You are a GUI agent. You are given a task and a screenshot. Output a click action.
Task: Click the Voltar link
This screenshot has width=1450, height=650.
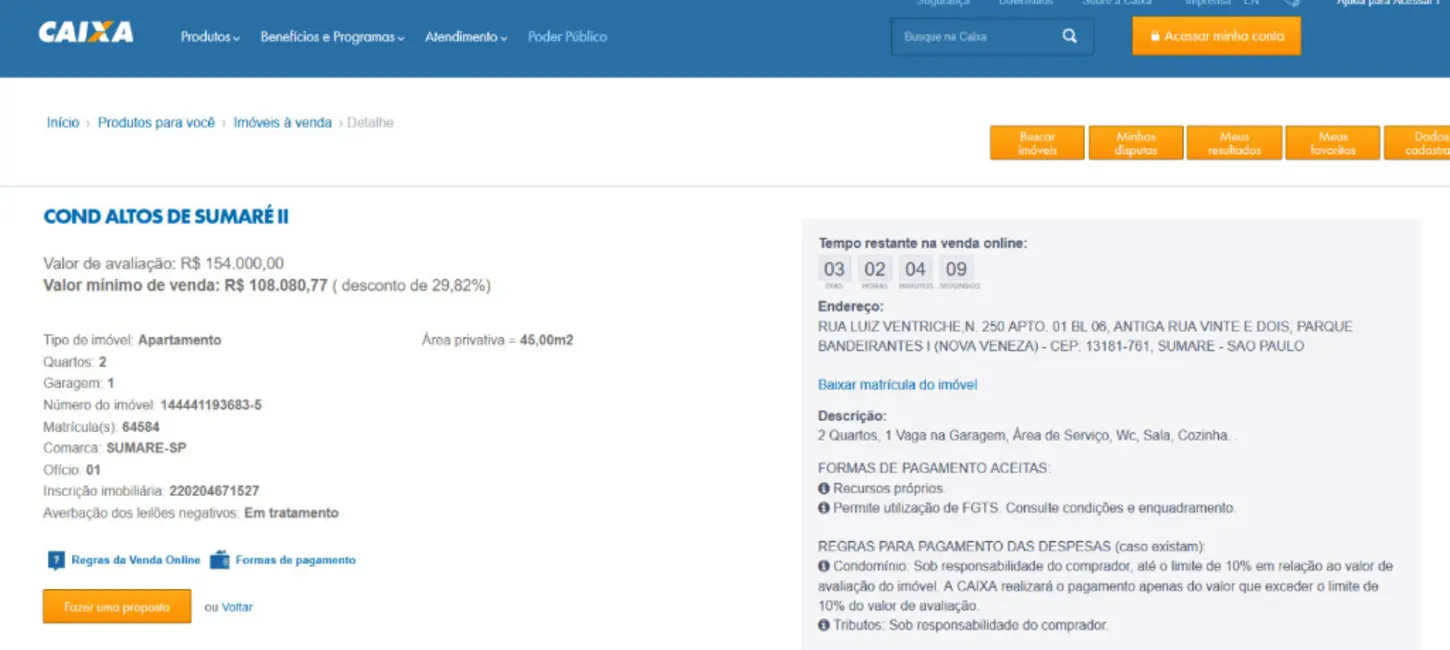tap(237, 607)
